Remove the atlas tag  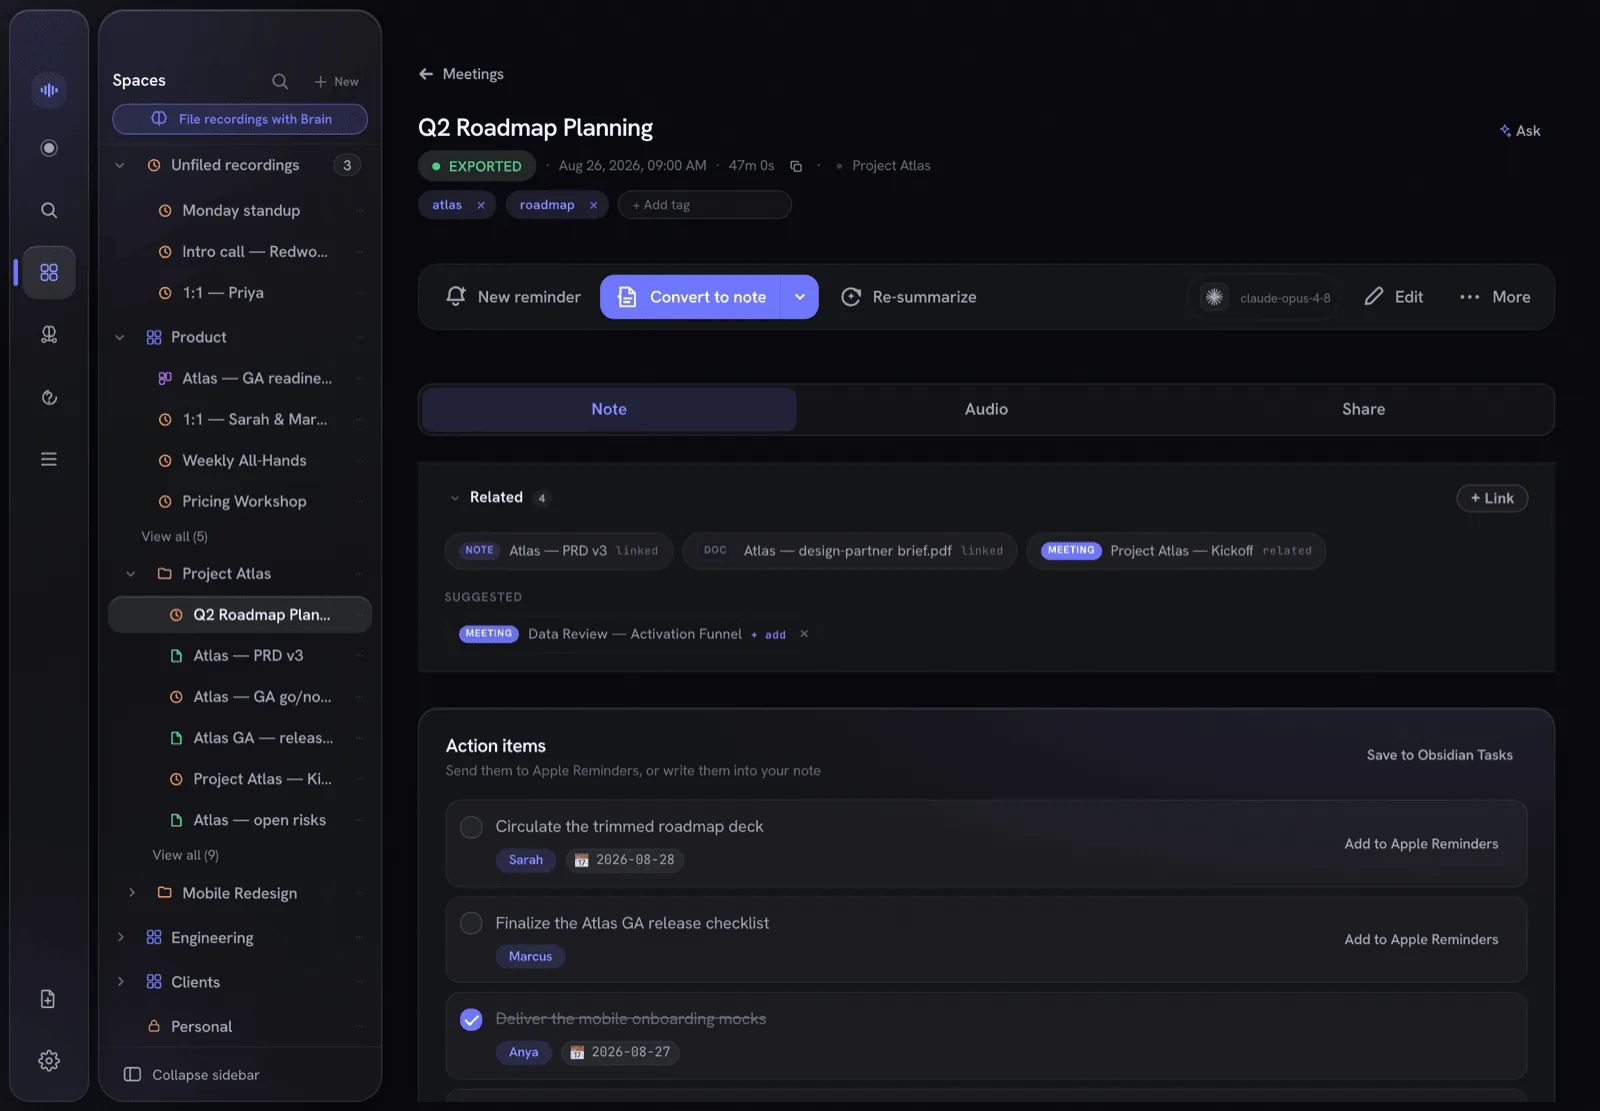coord(481,205)
